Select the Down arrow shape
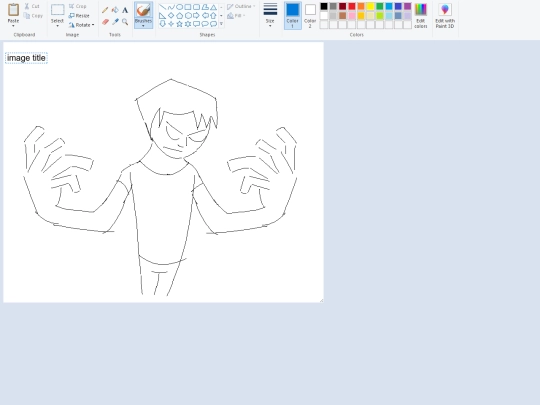Image resolution: width=540 pixels, height=405 pixels. [x=163, y=24]
